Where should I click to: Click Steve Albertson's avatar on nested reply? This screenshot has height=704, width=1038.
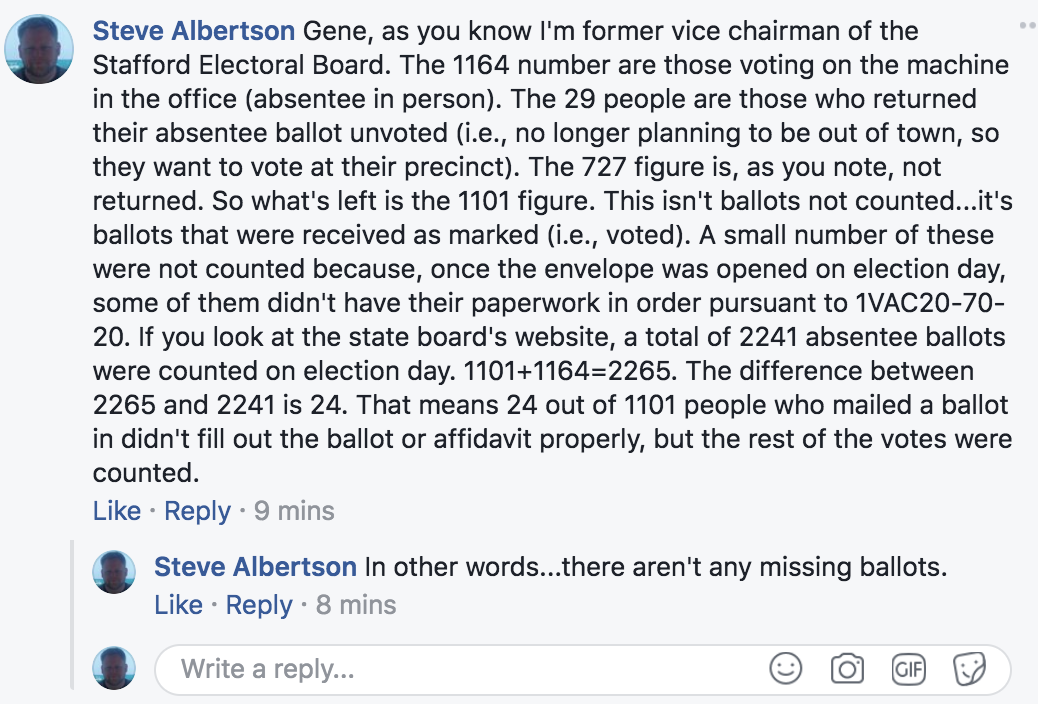click(x=114, y=572)
